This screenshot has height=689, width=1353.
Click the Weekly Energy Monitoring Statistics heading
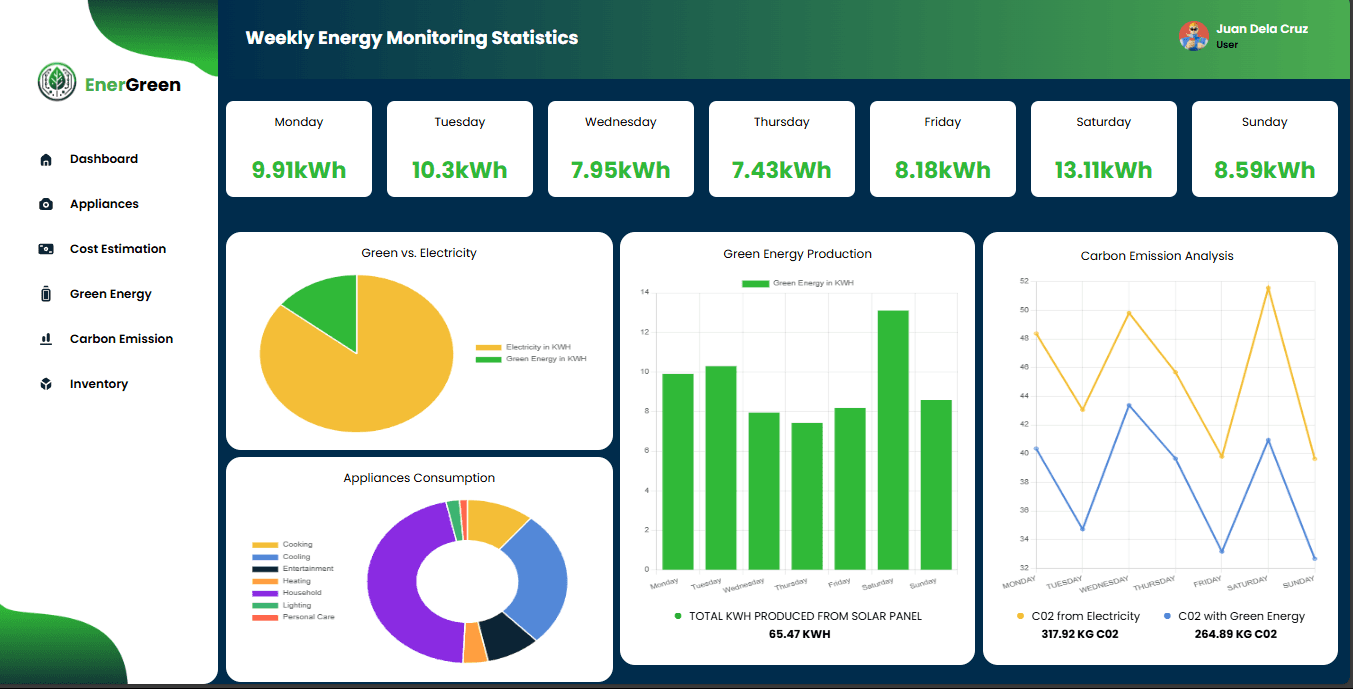412,38
